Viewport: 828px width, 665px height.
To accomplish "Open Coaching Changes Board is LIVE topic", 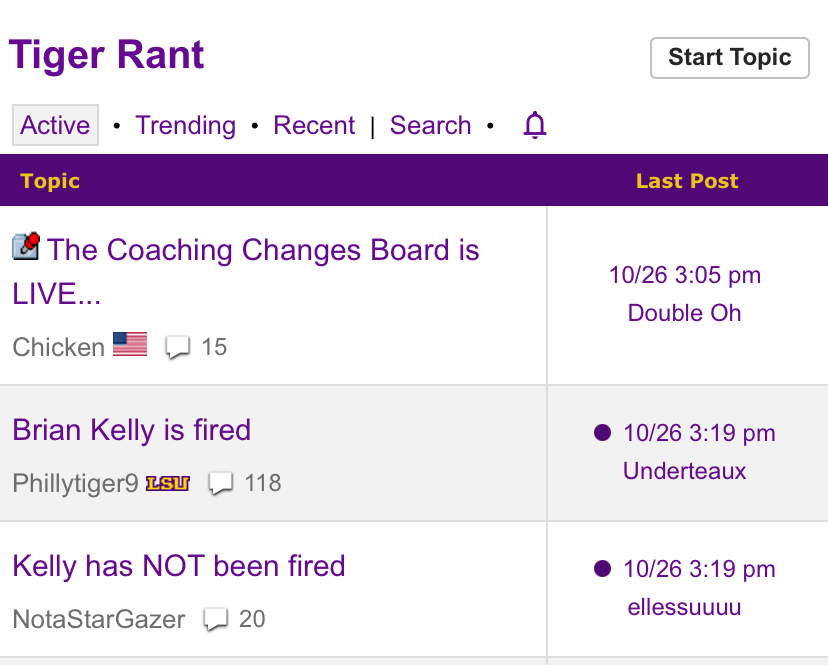I will click(x=262, y=250).
